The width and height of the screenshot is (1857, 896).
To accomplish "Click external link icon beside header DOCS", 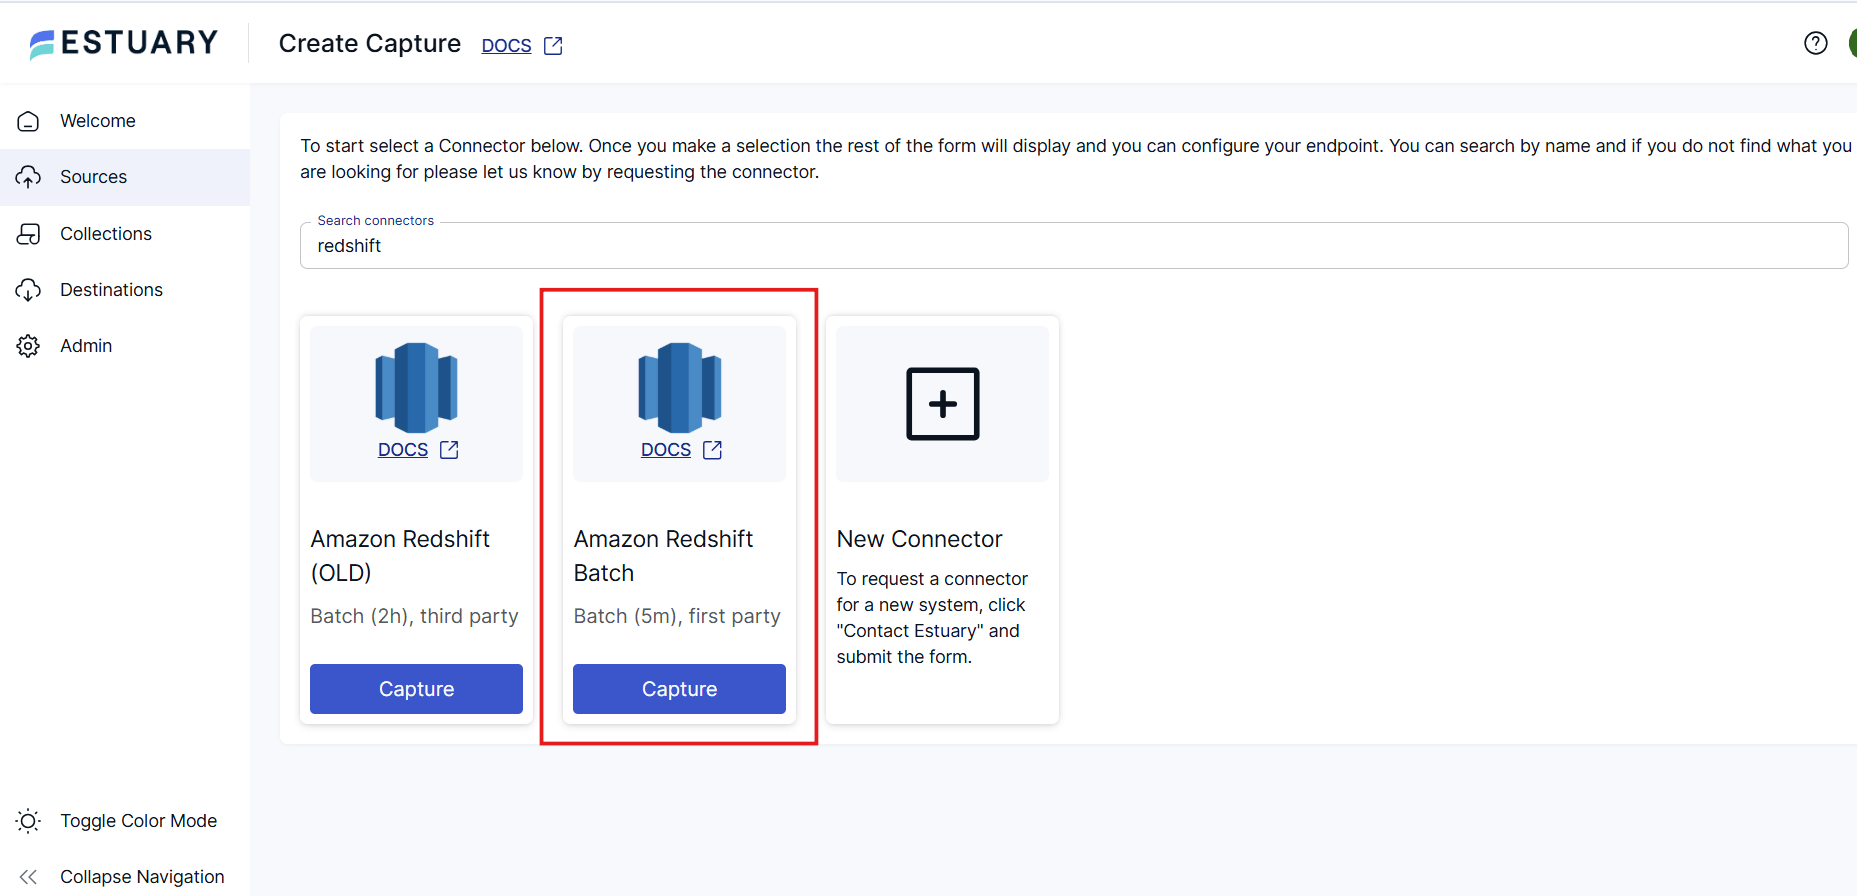I will [553, 46].
